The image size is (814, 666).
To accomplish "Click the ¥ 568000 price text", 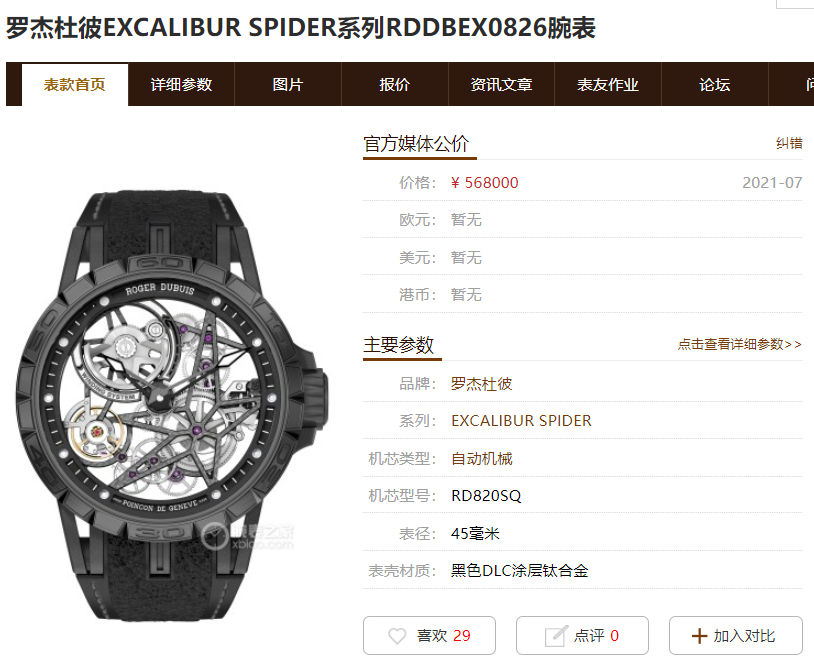I will pos(484,183).
